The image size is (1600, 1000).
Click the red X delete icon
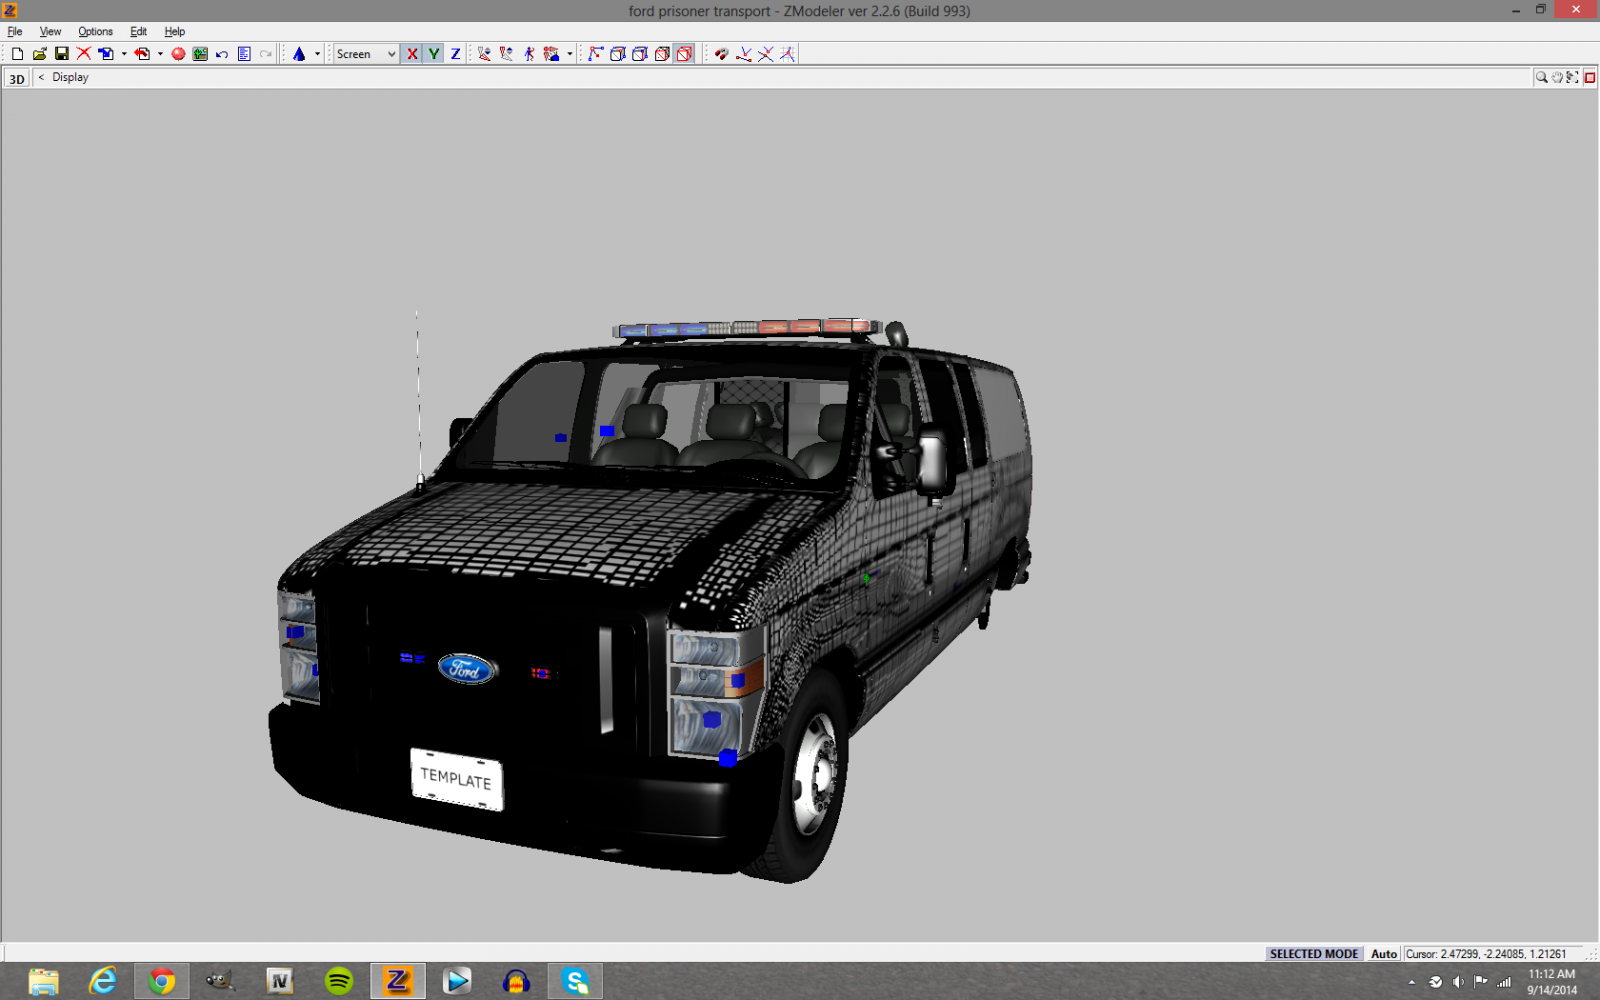(83, 54)
